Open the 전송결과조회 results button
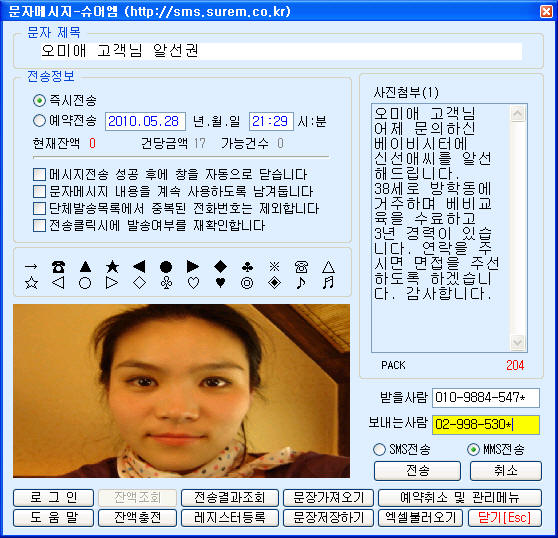 click(230, 497)
